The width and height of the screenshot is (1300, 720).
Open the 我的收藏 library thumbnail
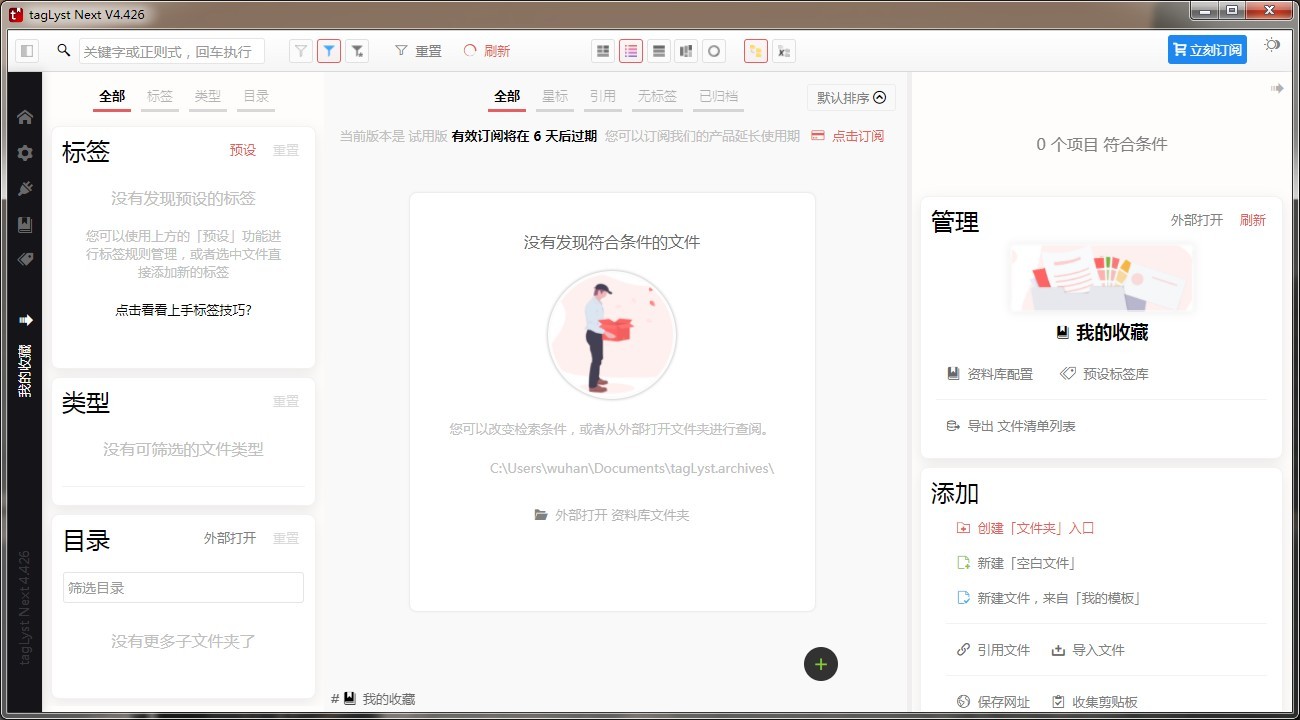1100,278
